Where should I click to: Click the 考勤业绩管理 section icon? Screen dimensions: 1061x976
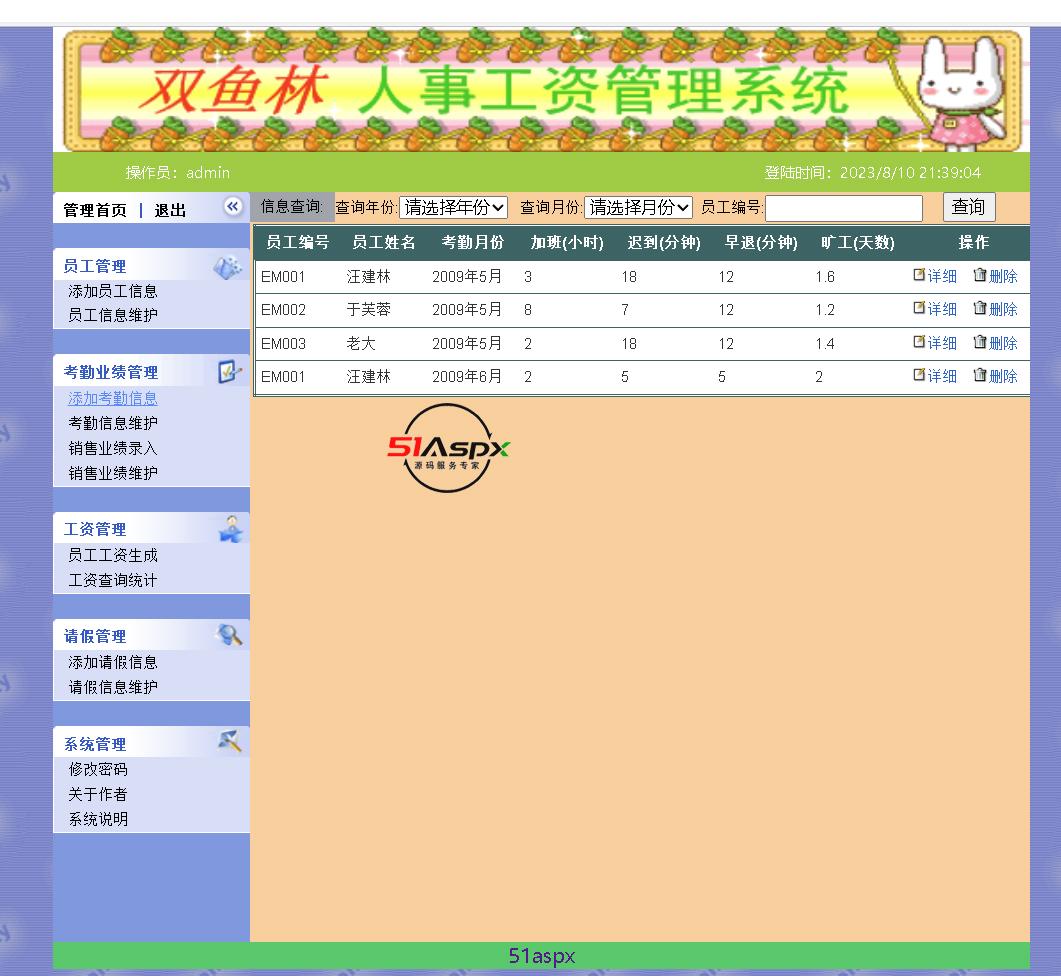pos(229,372)
